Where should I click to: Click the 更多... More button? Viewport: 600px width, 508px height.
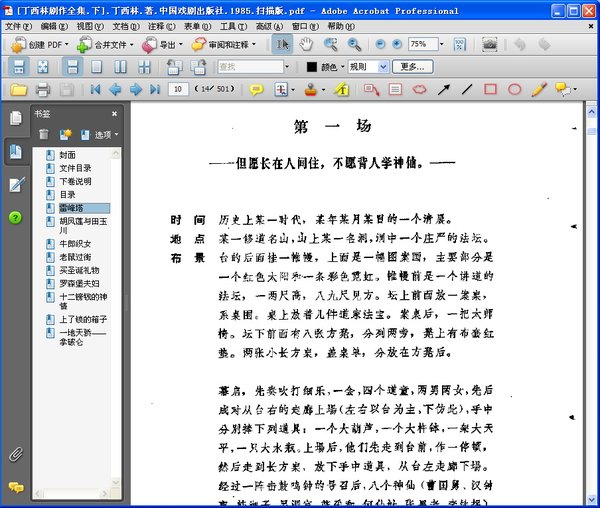point(412,67)
